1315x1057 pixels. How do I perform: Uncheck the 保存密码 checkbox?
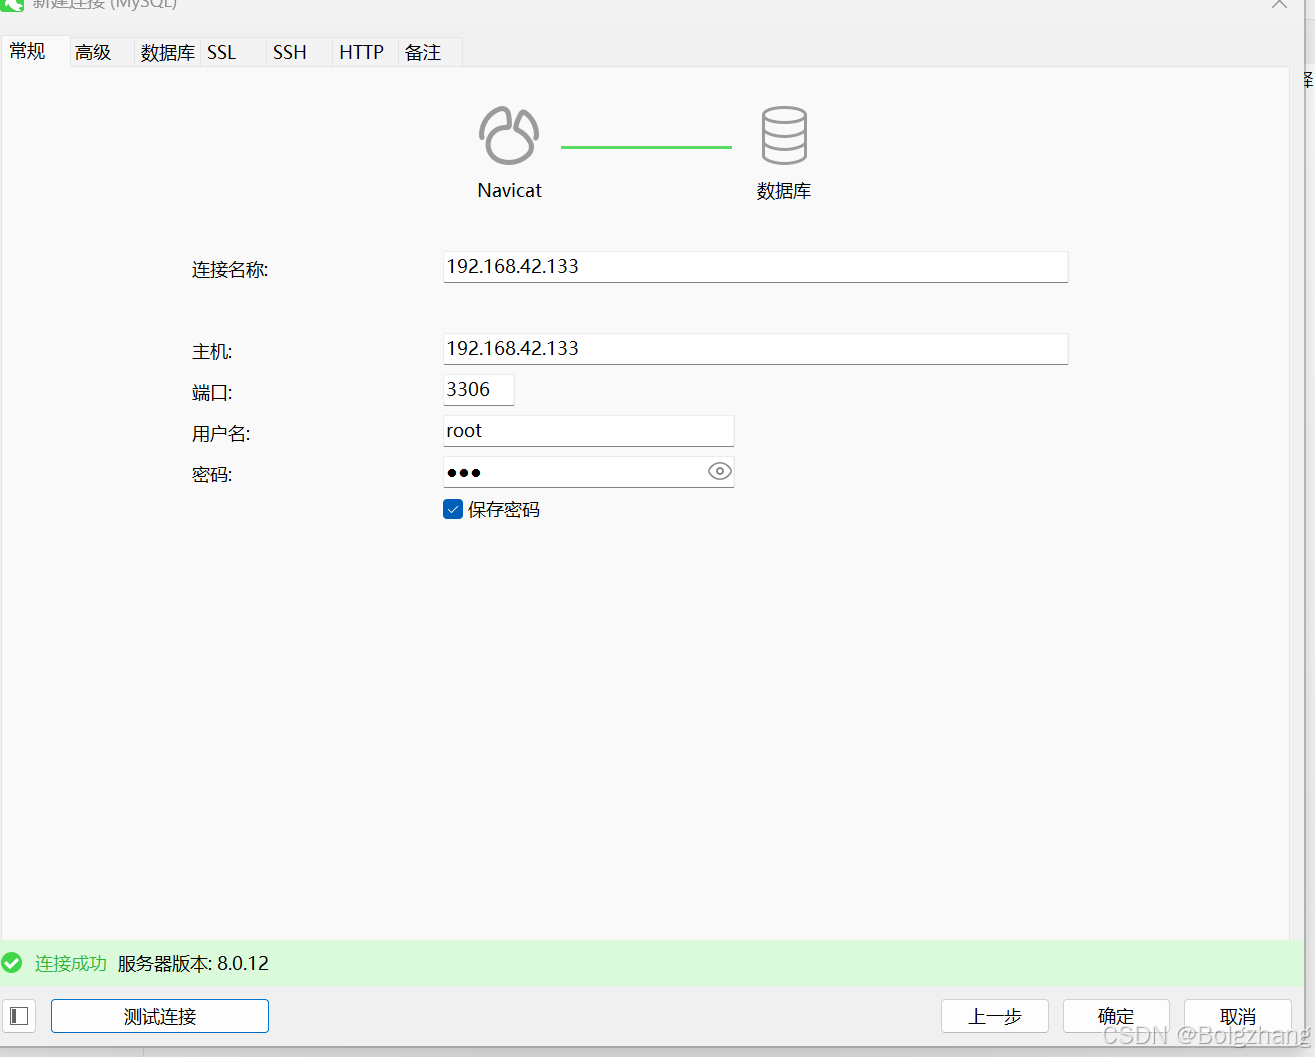453,509
